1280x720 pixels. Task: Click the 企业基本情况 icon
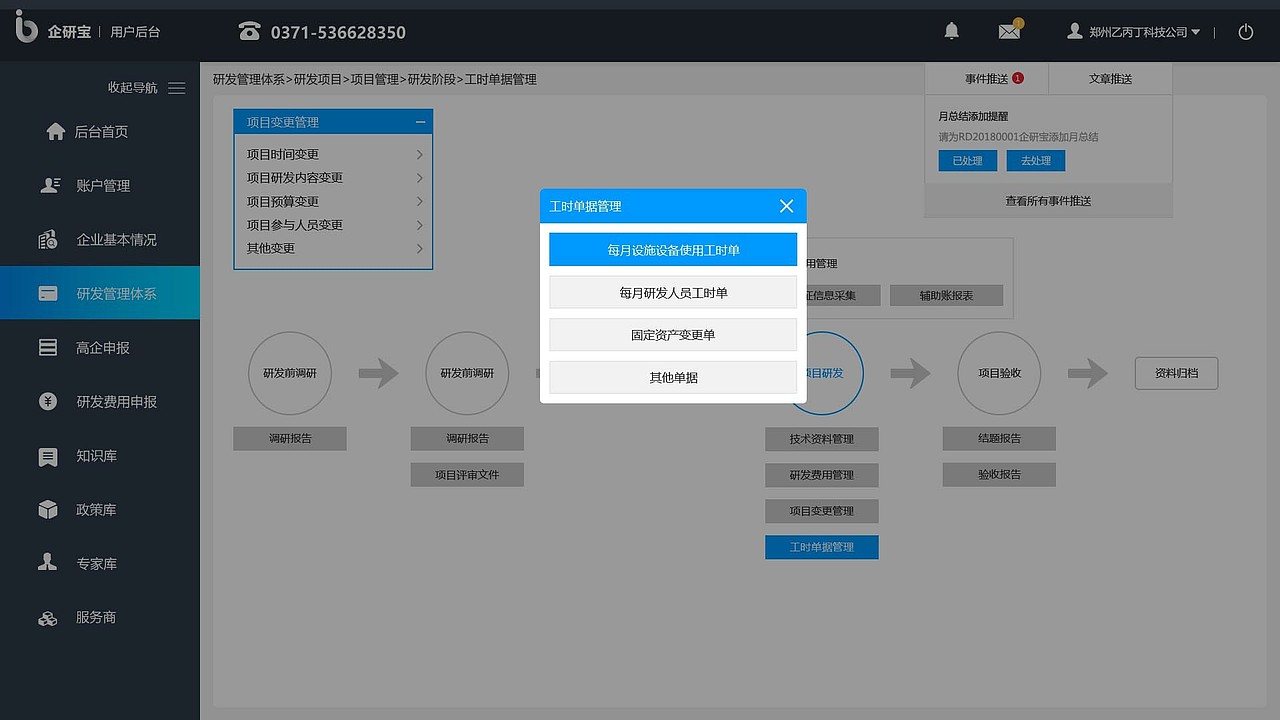tap(48, 240)
